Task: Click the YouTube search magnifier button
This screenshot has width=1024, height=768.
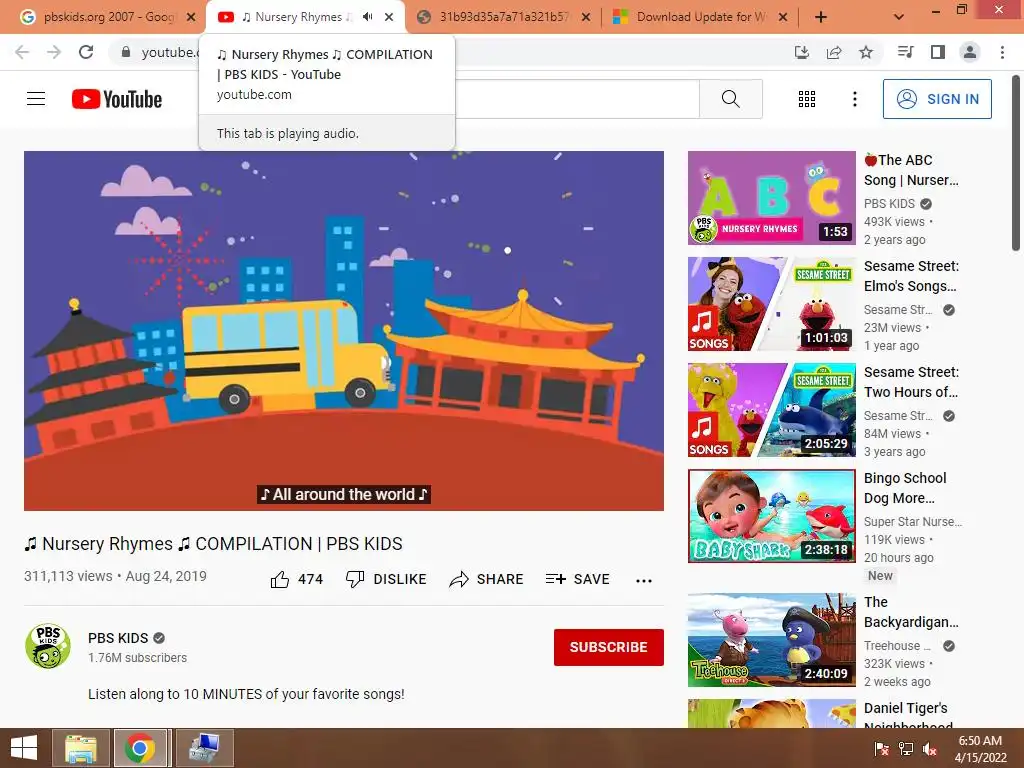Action: coord(731,99)
